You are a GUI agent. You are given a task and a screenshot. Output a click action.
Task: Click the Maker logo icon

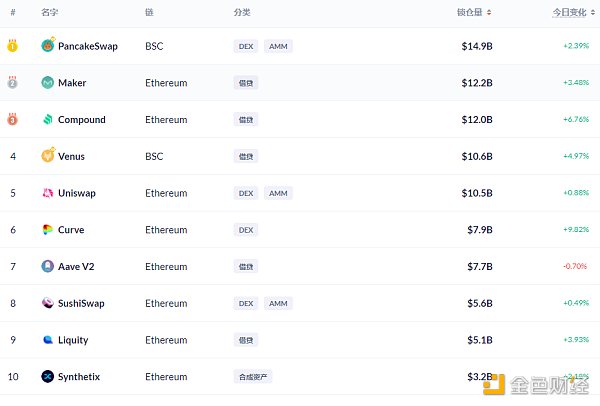click(48, 83)
